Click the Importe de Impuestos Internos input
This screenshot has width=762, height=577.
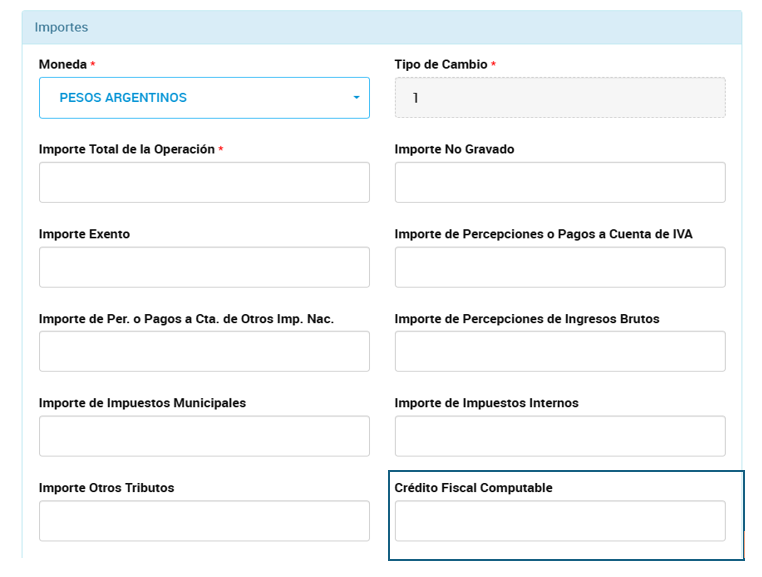560,436
